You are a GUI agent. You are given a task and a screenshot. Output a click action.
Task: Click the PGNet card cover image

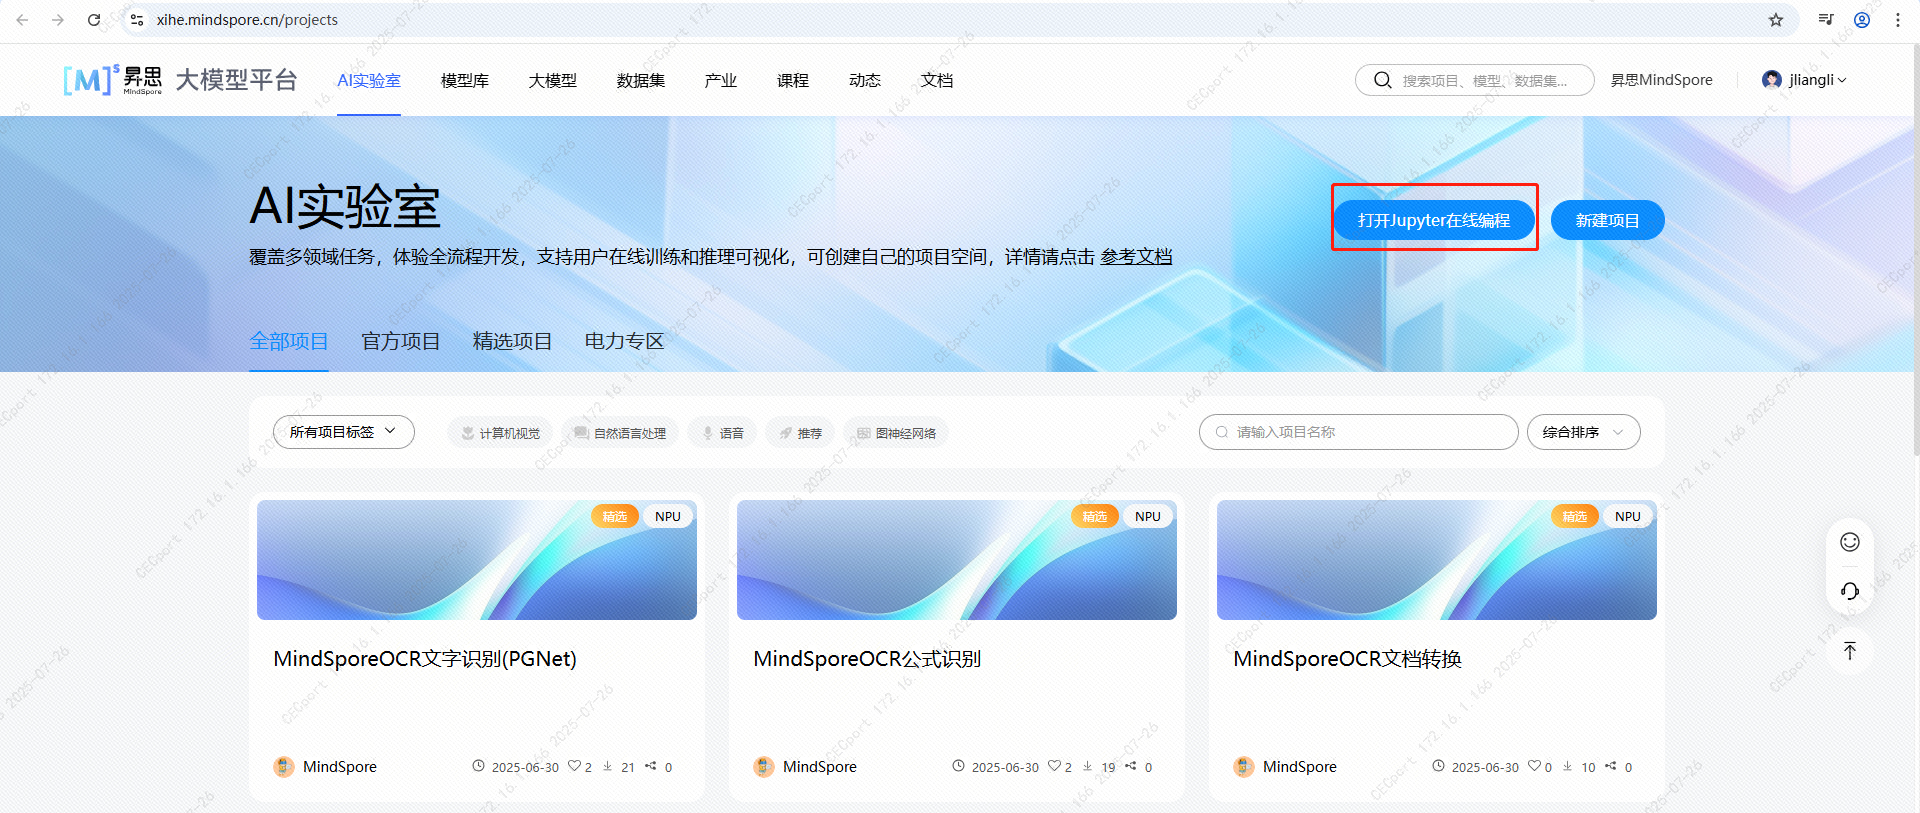(477, 560)
